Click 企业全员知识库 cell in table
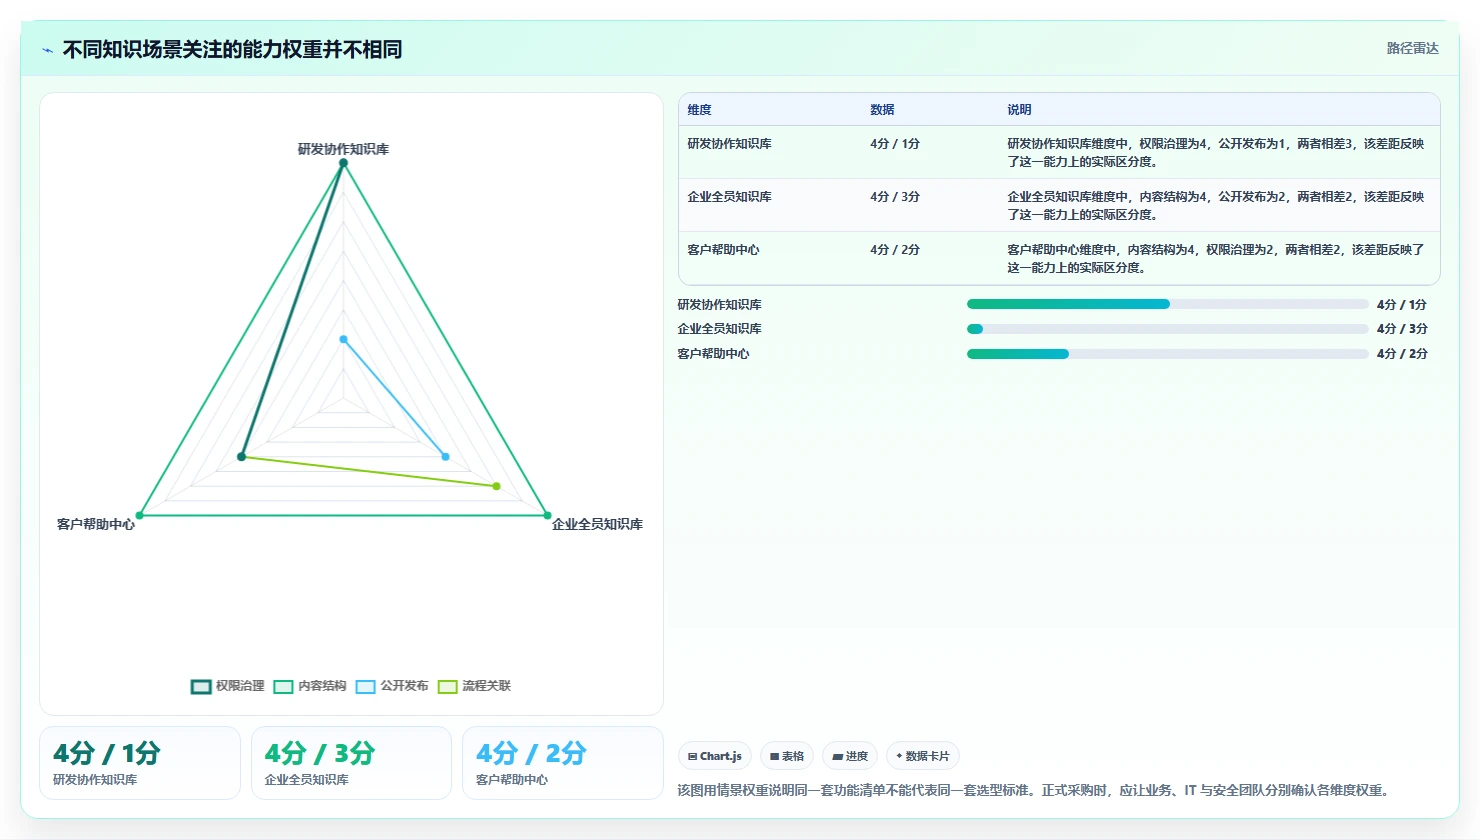Screen dimensions: 1480x840 [x=729, y=197]
